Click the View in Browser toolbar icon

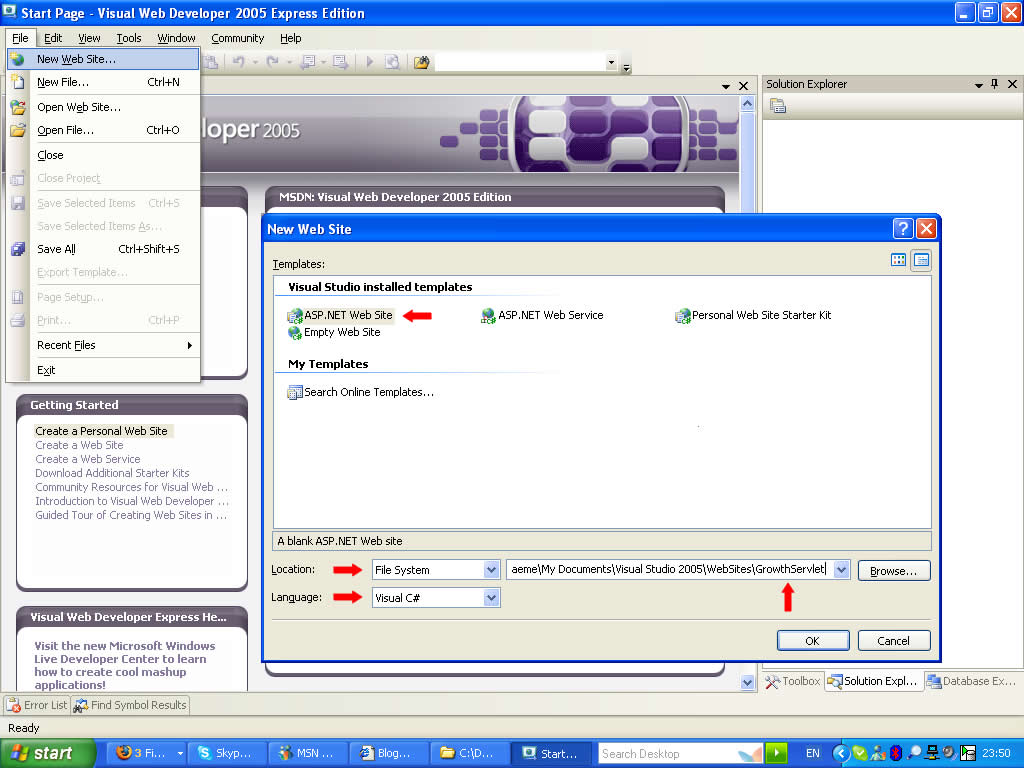(392, 62)
